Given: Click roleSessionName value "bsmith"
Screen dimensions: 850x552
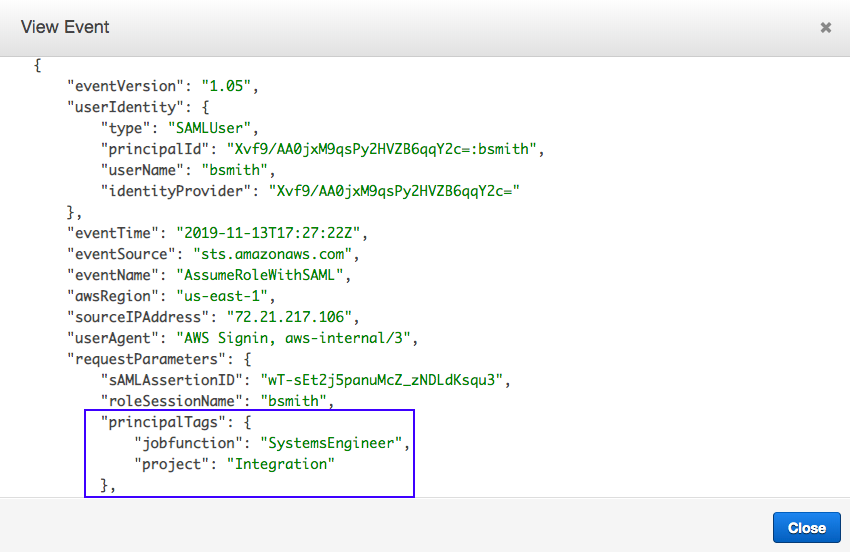Looking at the screenshot, I should click(x=293, y=401).
